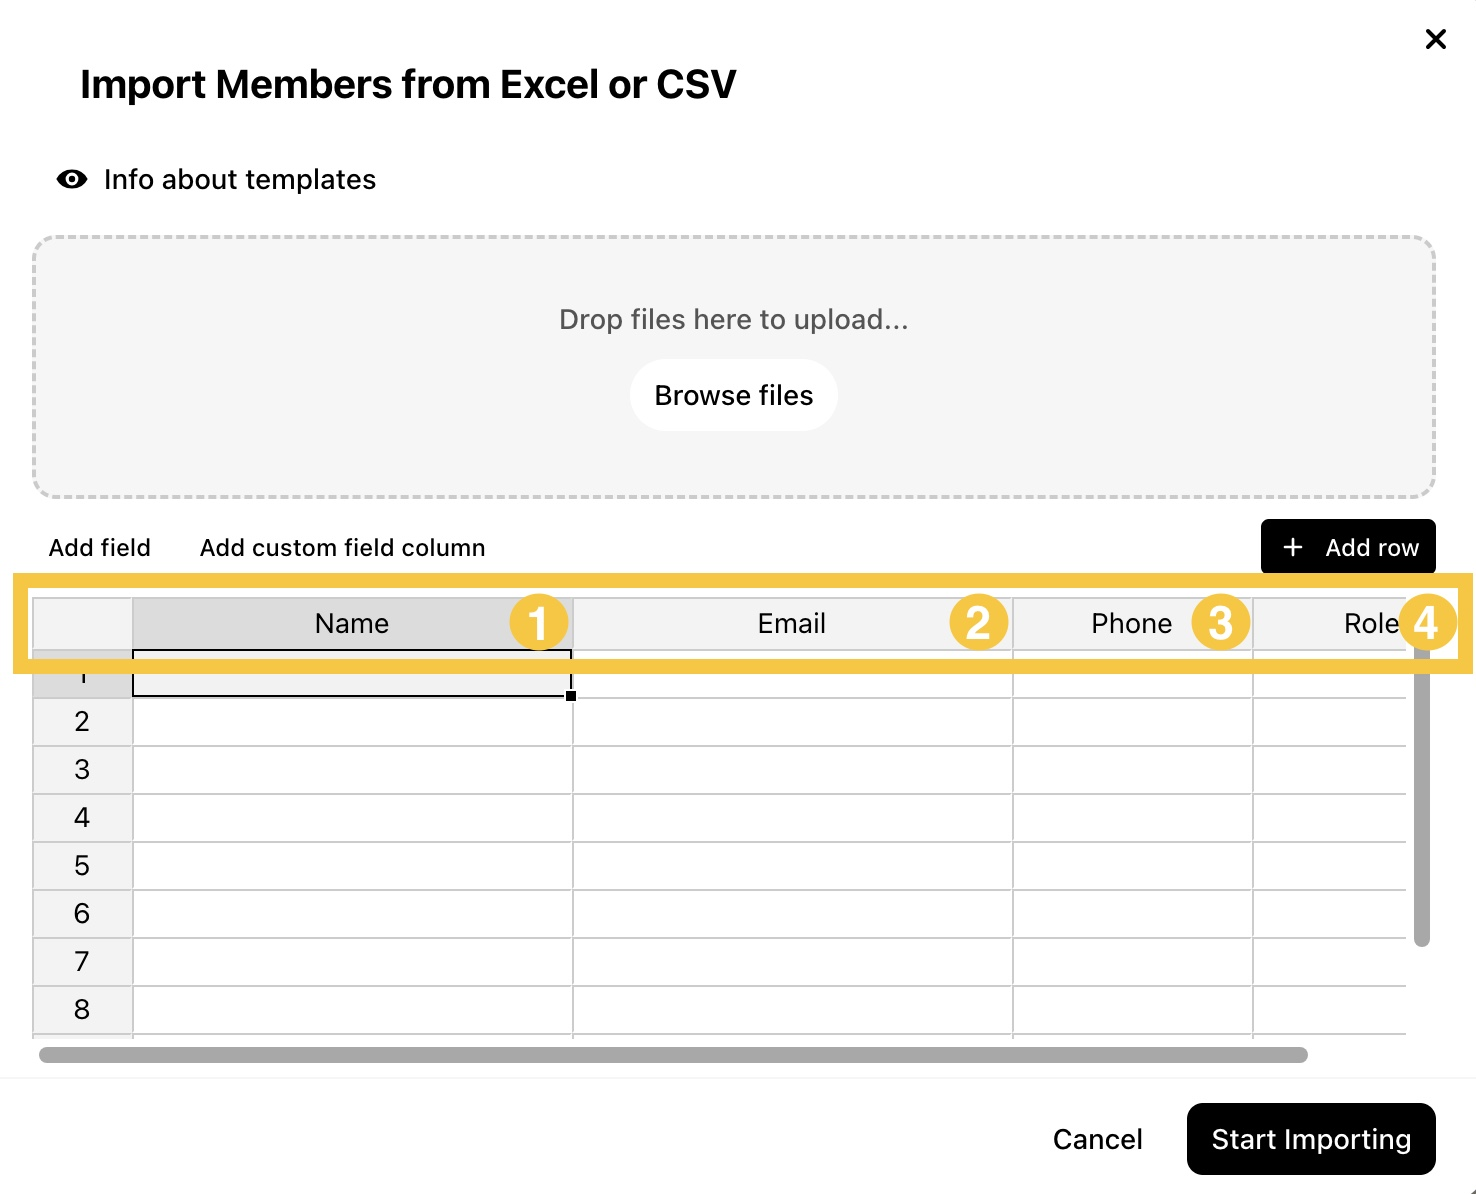
Task: Click the eye icon beside Info about templates
Action: click(x=72, y=179)
